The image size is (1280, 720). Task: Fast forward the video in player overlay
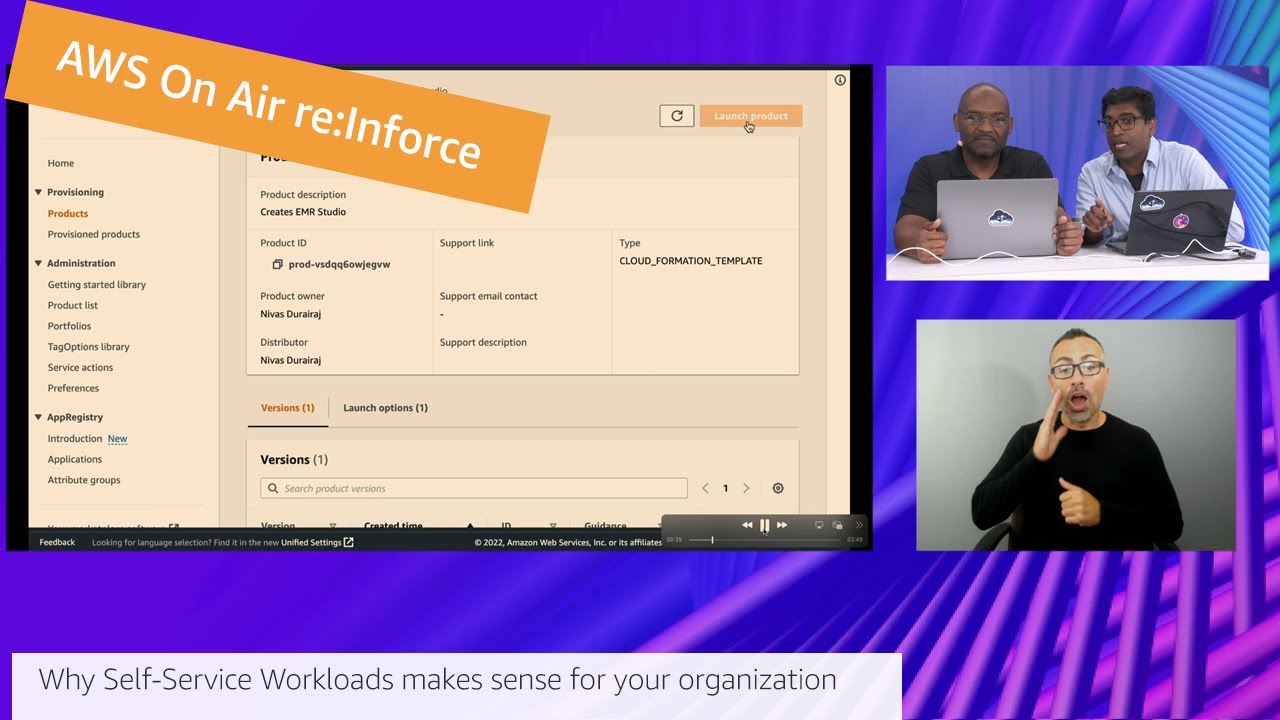point(782,525)
